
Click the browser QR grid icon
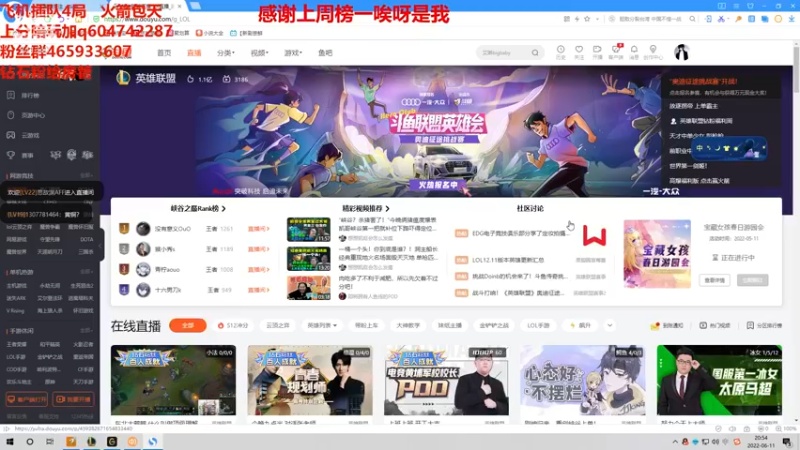(x=567, y=19)
